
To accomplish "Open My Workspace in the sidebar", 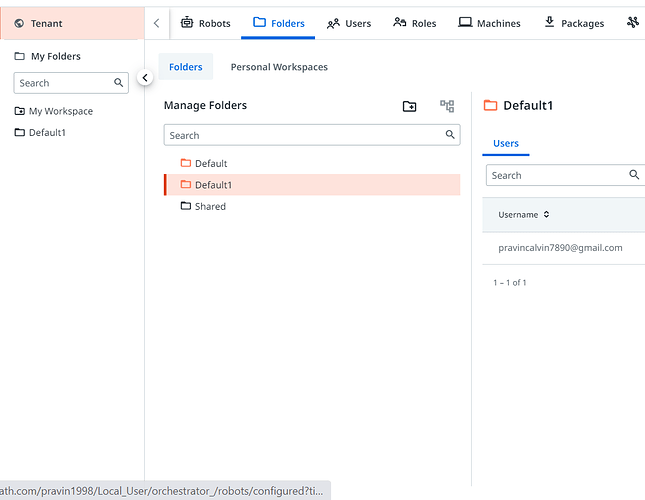I will pos(60,111).
